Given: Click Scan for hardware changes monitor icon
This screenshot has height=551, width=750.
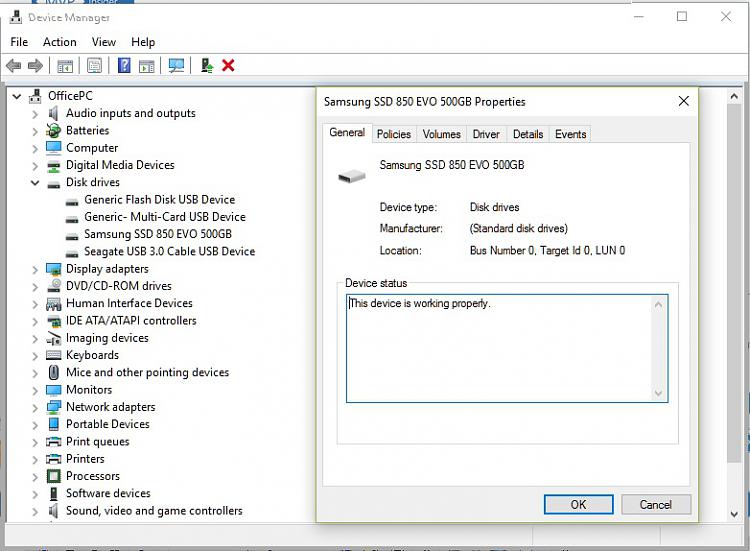Looking at the screenshot, I should point(176,66).
